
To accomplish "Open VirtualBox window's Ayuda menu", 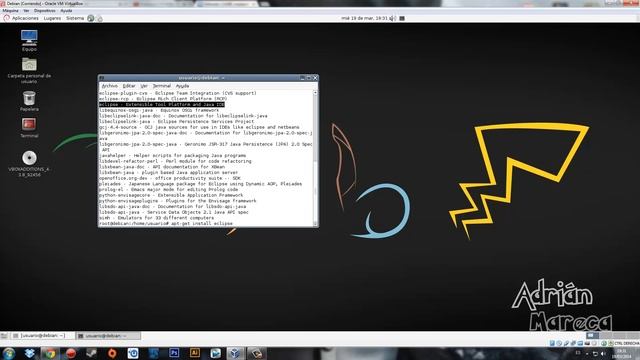I will click(66, 11).
